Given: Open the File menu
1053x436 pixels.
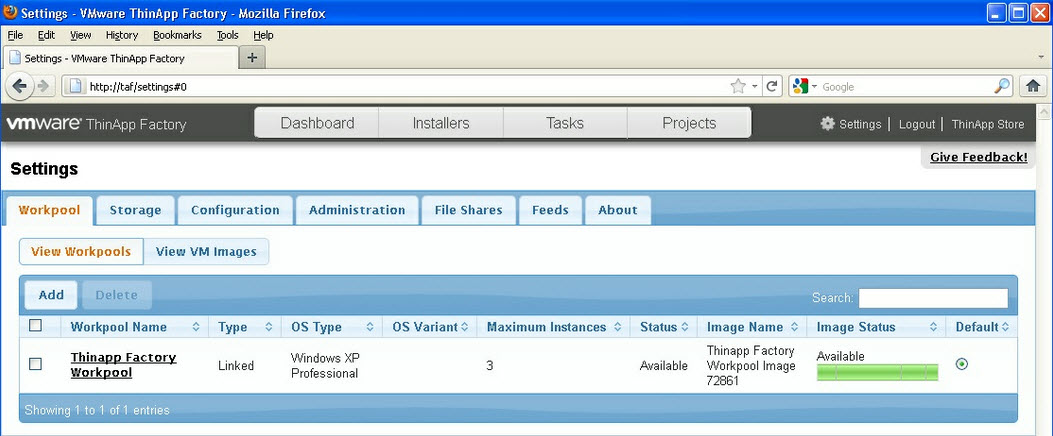Looking at the screenshot, I should (15, 35).
